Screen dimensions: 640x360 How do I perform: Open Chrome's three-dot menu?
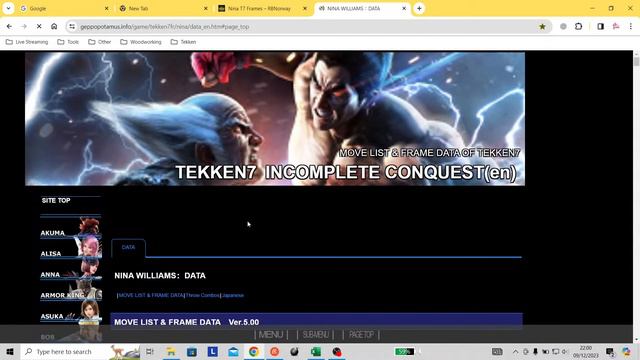coord(631,27)
